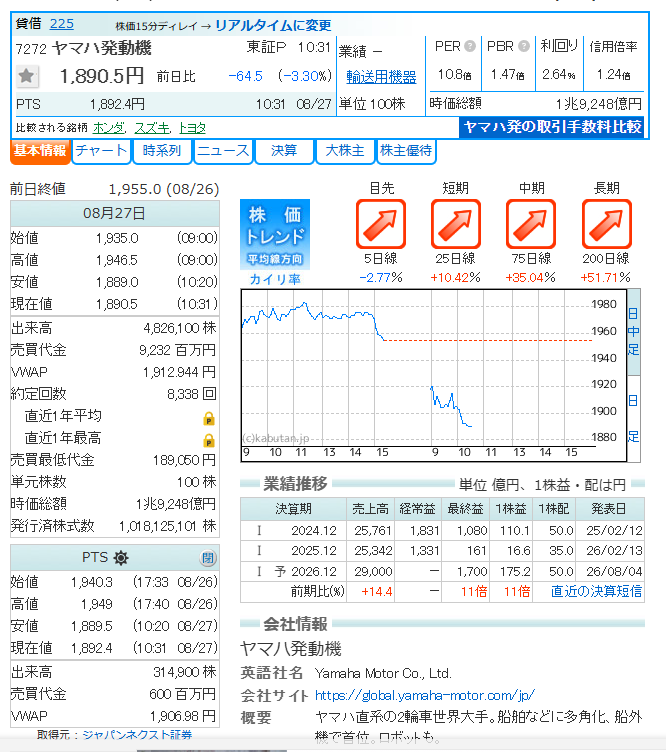Open the ニュース tab
Viewport: 666px width, 752px height.
tap(223, 151)
